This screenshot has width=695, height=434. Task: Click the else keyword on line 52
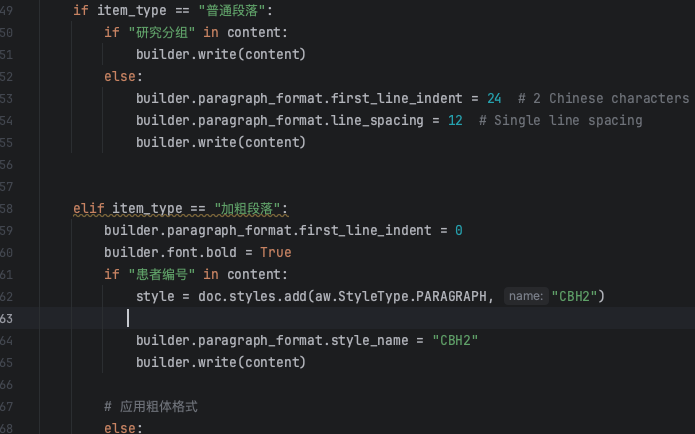click(x=120, y=77)
